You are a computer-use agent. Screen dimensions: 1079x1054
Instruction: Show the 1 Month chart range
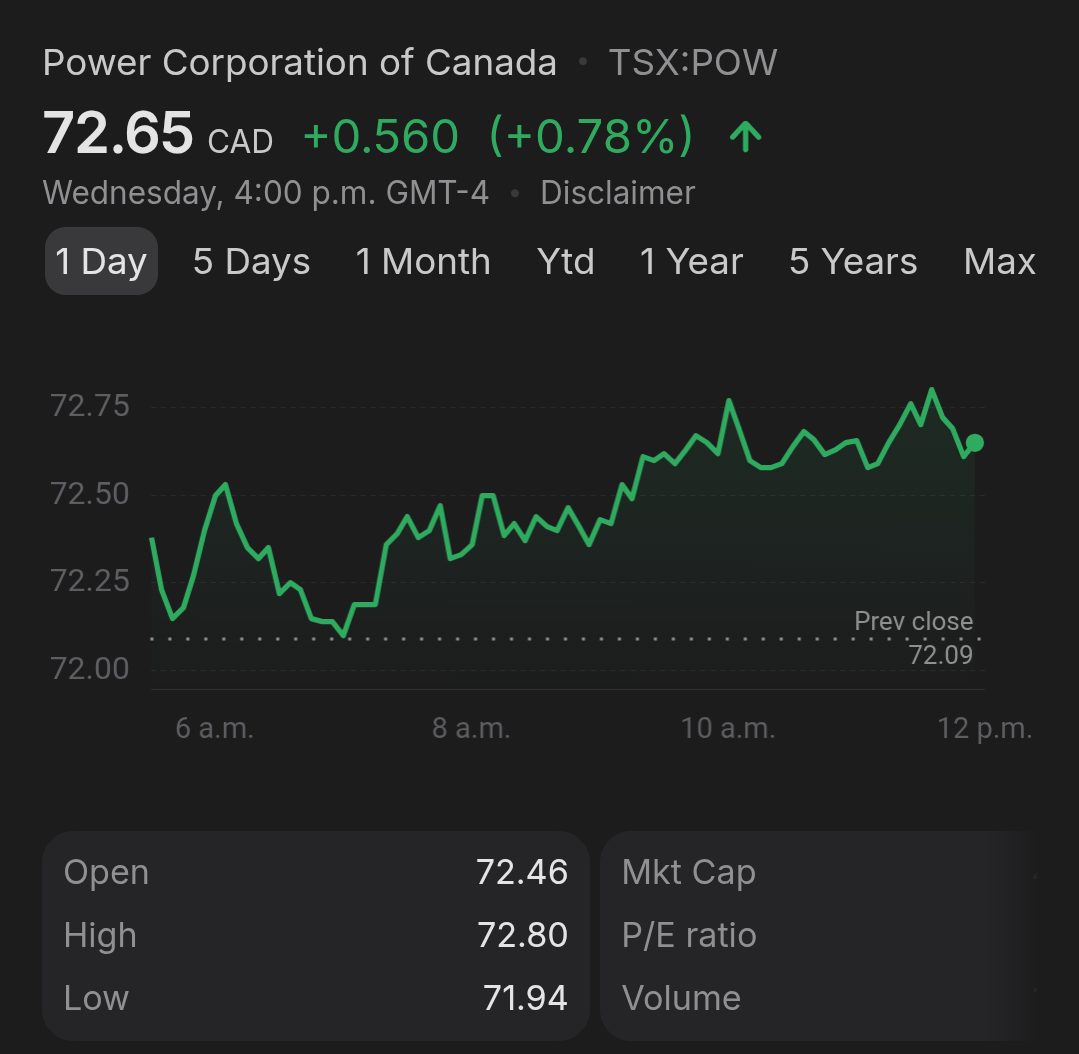(x=423, y=262)
